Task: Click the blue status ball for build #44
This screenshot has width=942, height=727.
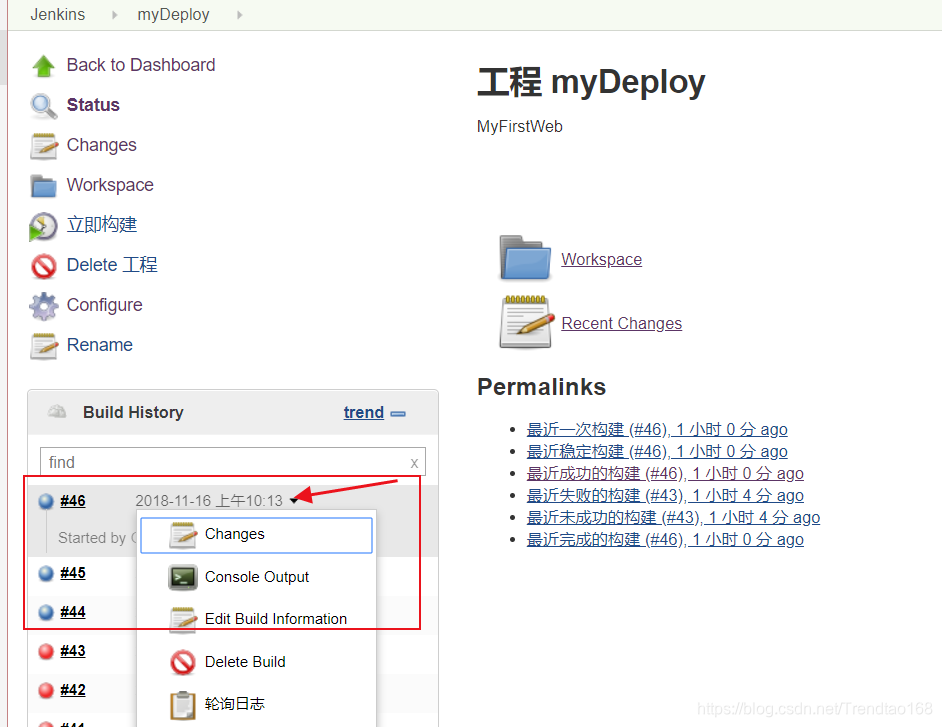Action: [x=46, y=612]
